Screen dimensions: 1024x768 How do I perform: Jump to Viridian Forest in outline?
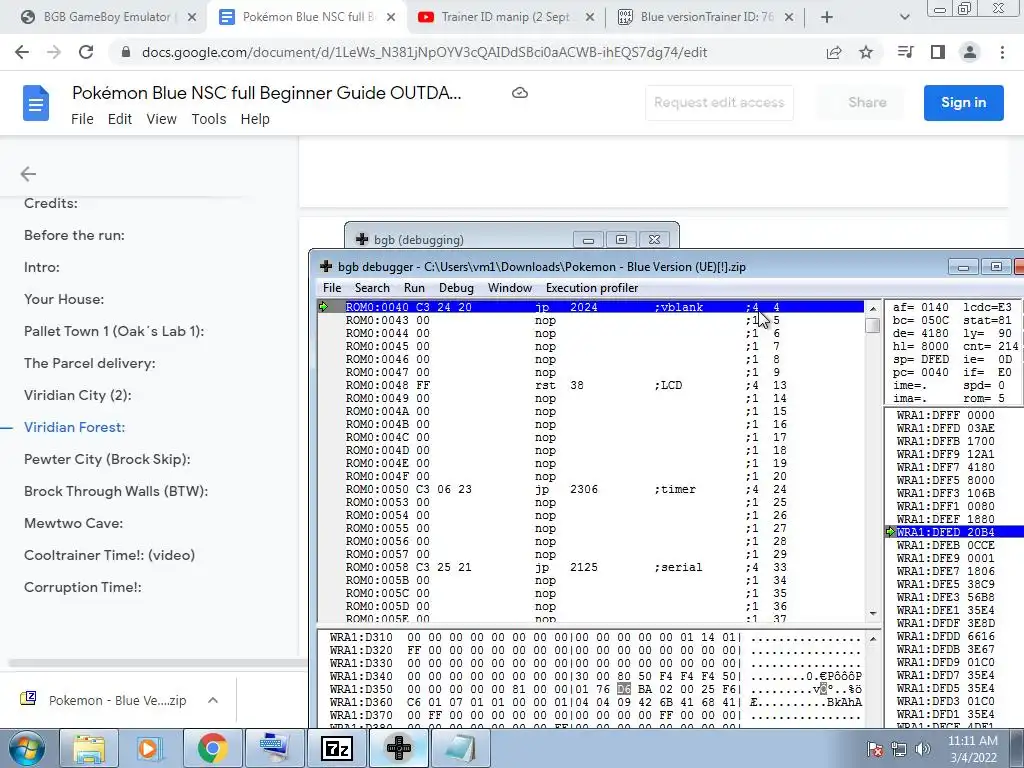[74, 427]
